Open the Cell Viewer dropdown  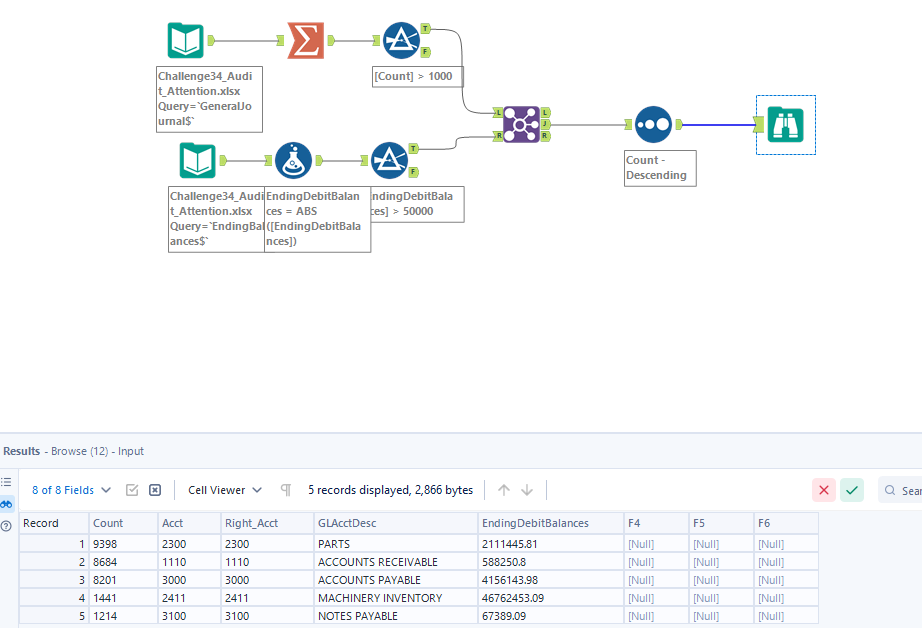click(225, 490)
